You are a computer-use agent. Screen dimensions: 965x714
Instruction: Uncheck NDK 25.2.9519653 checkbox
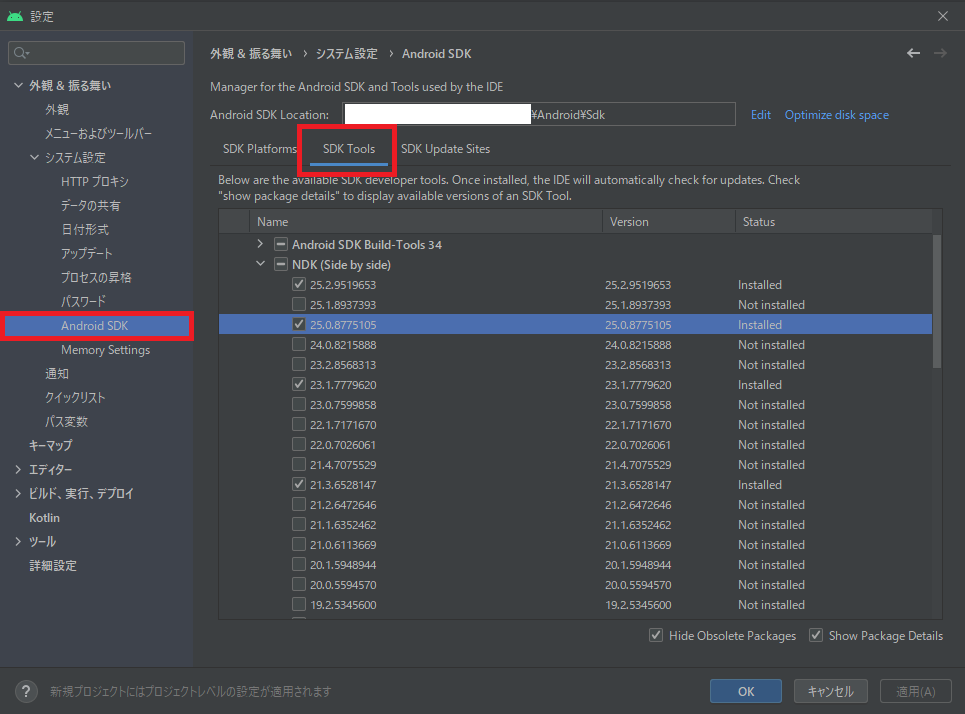coord(298,284)
